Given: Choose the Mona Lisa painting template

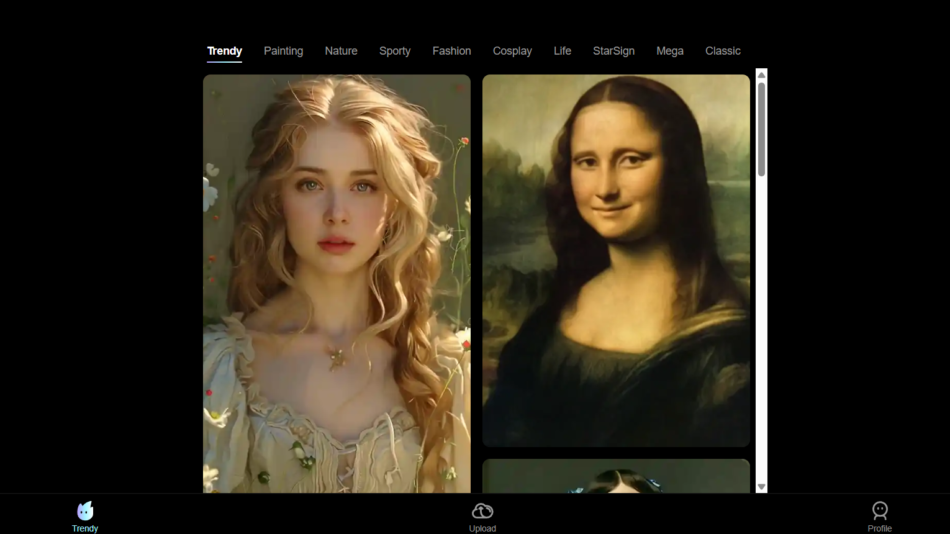Looking at the screenshot, I should (616, 260).
